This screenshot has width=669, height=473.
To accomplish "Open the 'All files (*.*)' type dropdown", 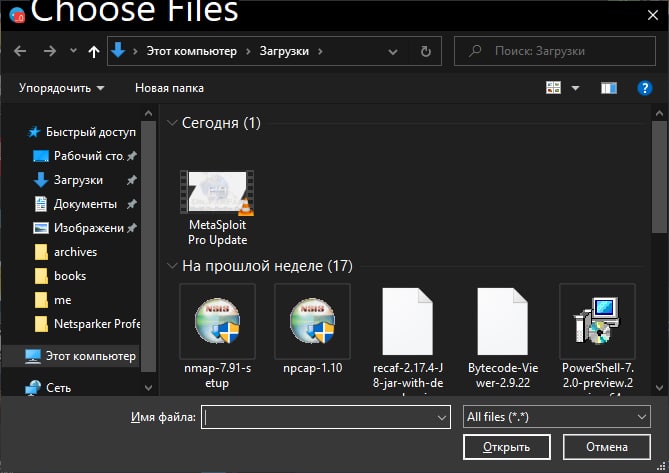I will [x=556, y=417].
